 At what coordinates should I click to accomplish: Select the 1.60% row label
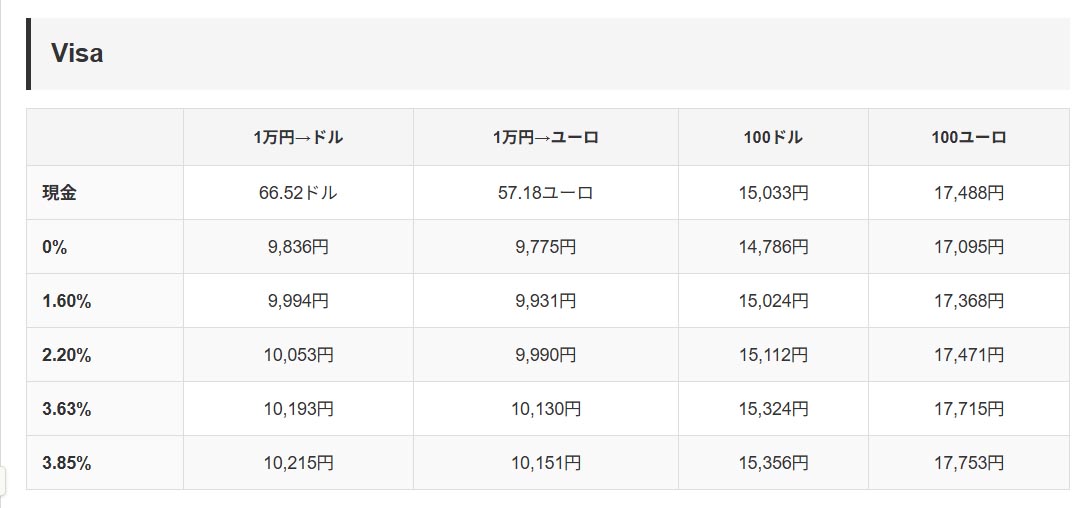coord(66,301)
